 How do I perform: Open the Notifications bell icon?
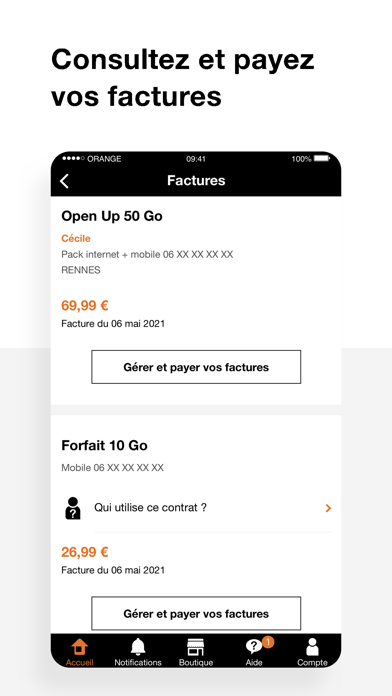pyautogui.click(x=138, y=647)
